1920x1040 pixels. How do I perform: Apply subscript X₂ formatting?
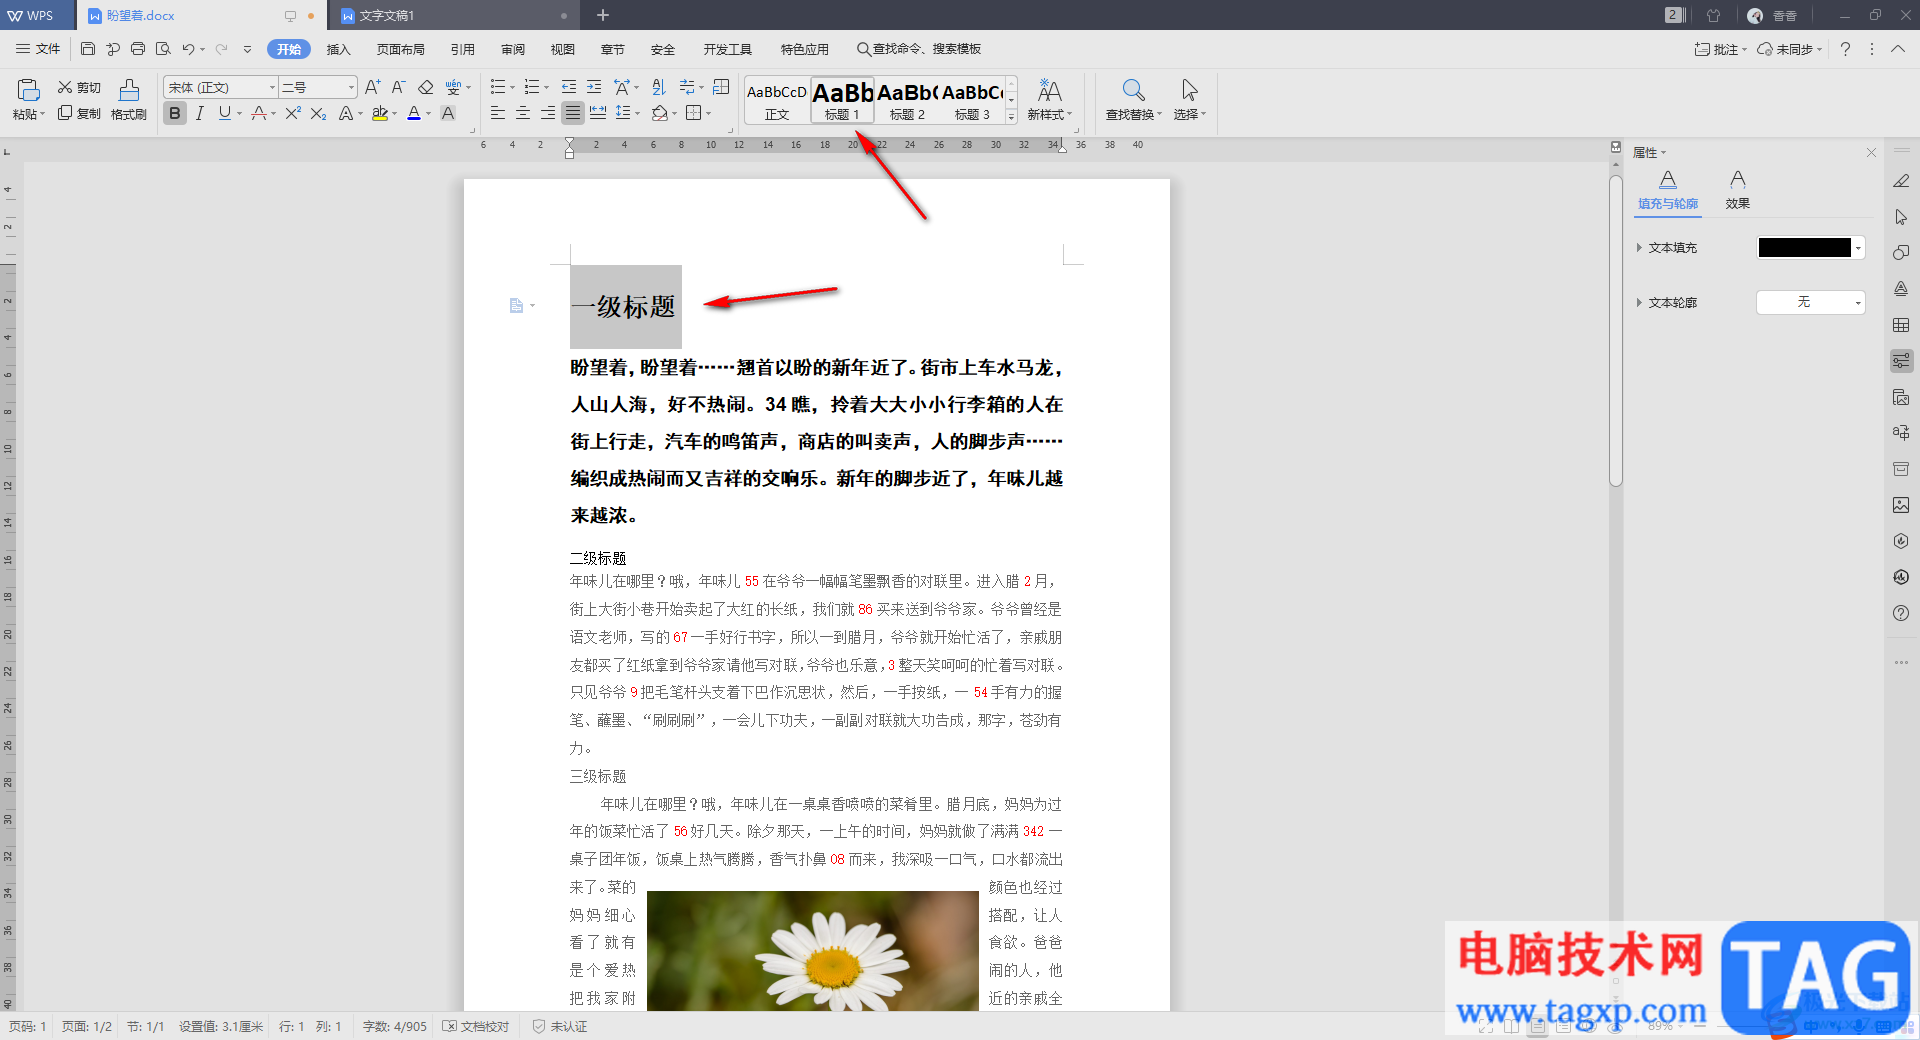[x=318, y=114]
